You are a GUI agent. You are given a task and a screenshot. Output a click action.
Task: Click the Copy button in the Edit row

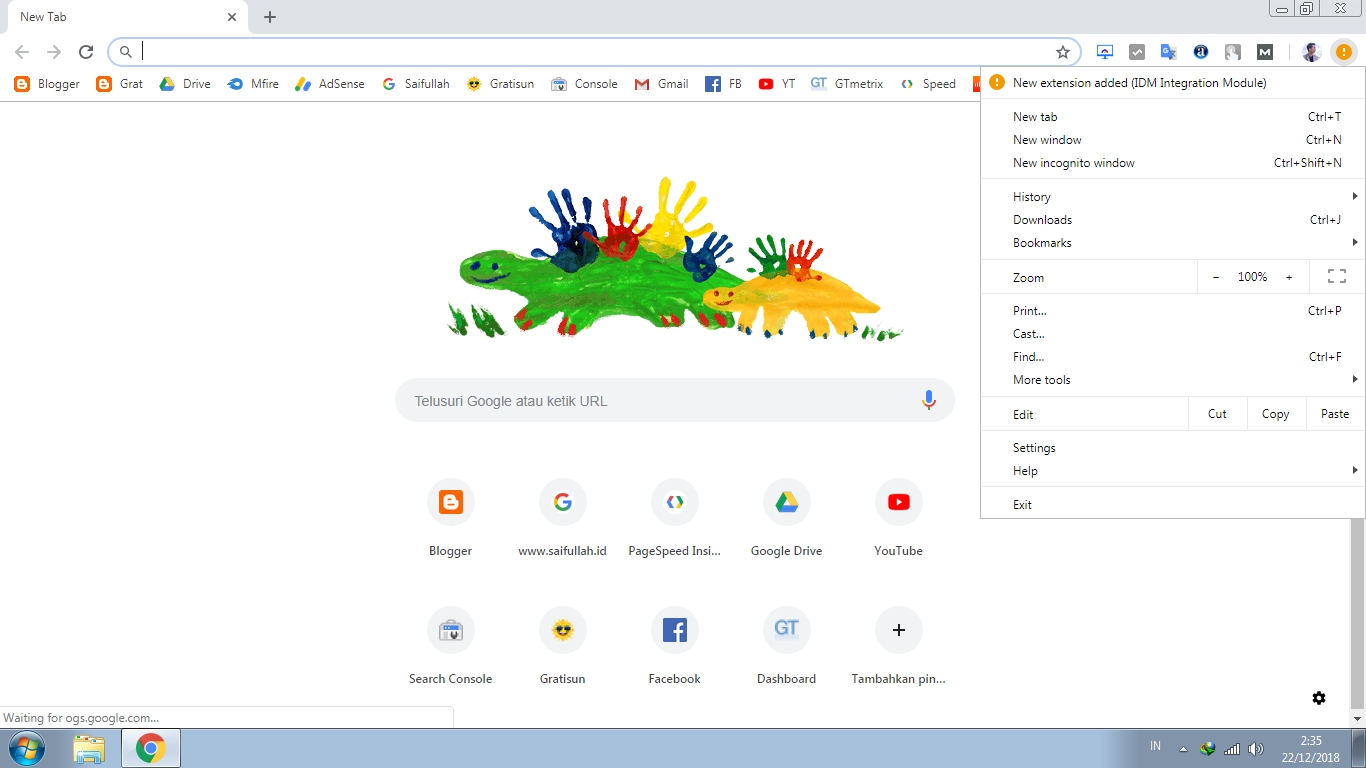1275,414
